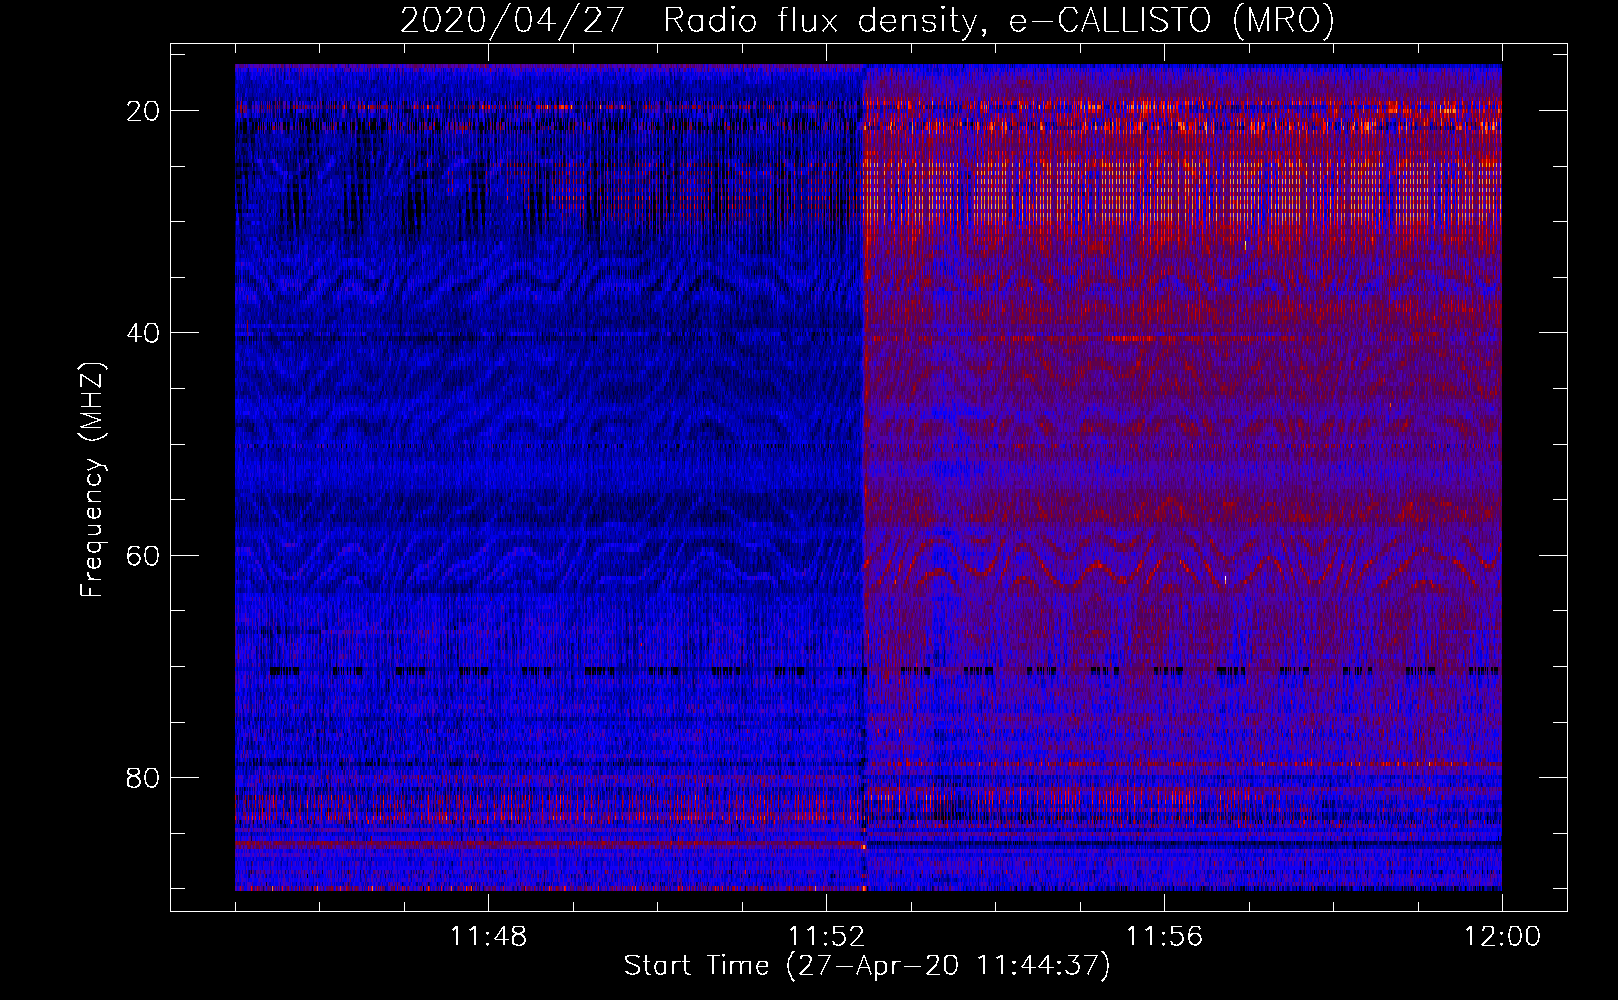Click the 11:52 time tick label

(826, 937)
